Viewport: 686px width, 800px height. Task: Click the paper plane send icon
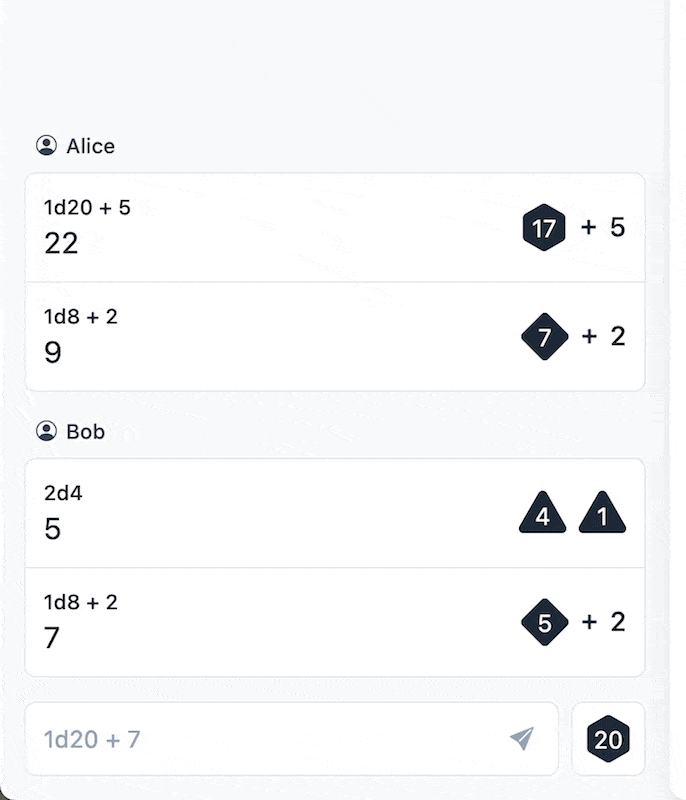(520, 738)
